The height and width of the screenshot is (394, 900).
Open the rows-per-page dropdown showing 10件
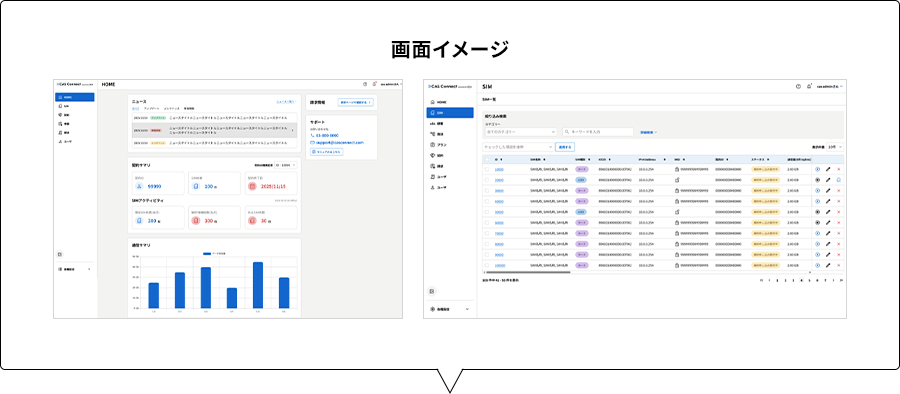[x=836, y=147]
